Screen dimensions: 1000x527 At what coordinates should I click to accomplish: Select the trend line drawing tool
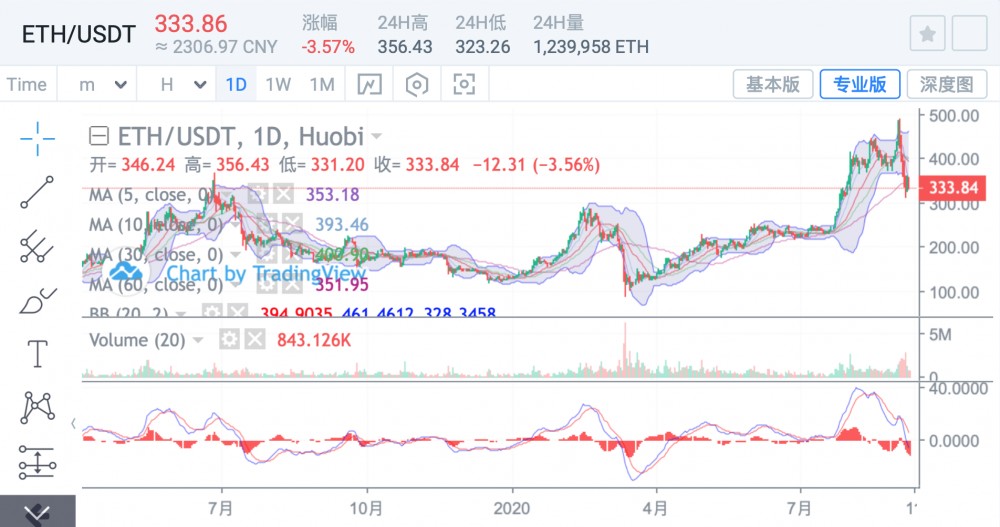[38, 192]
